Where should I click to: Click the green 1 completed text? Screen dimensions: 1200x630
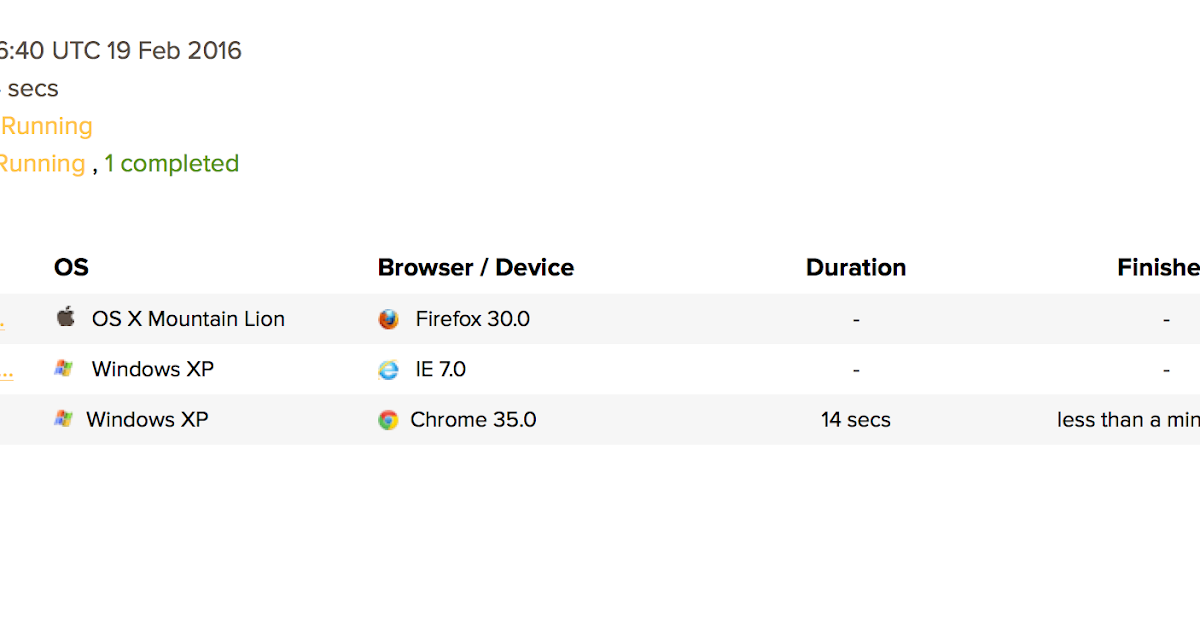click(172, 163)
